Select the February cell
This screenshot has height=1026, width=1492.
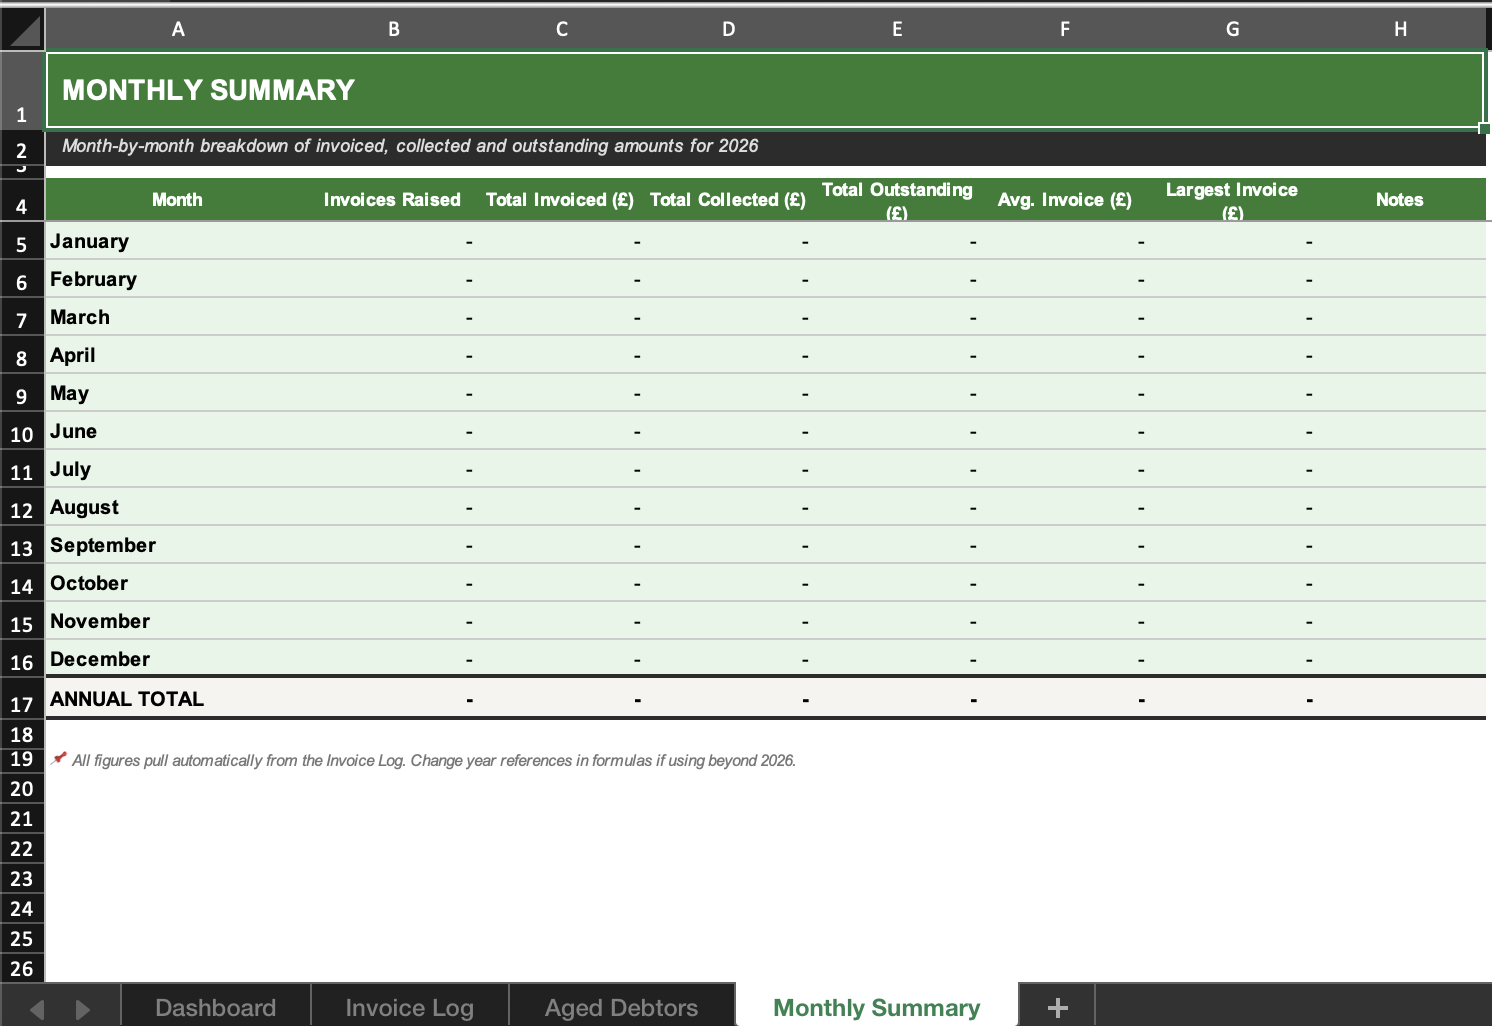[178, 279]
